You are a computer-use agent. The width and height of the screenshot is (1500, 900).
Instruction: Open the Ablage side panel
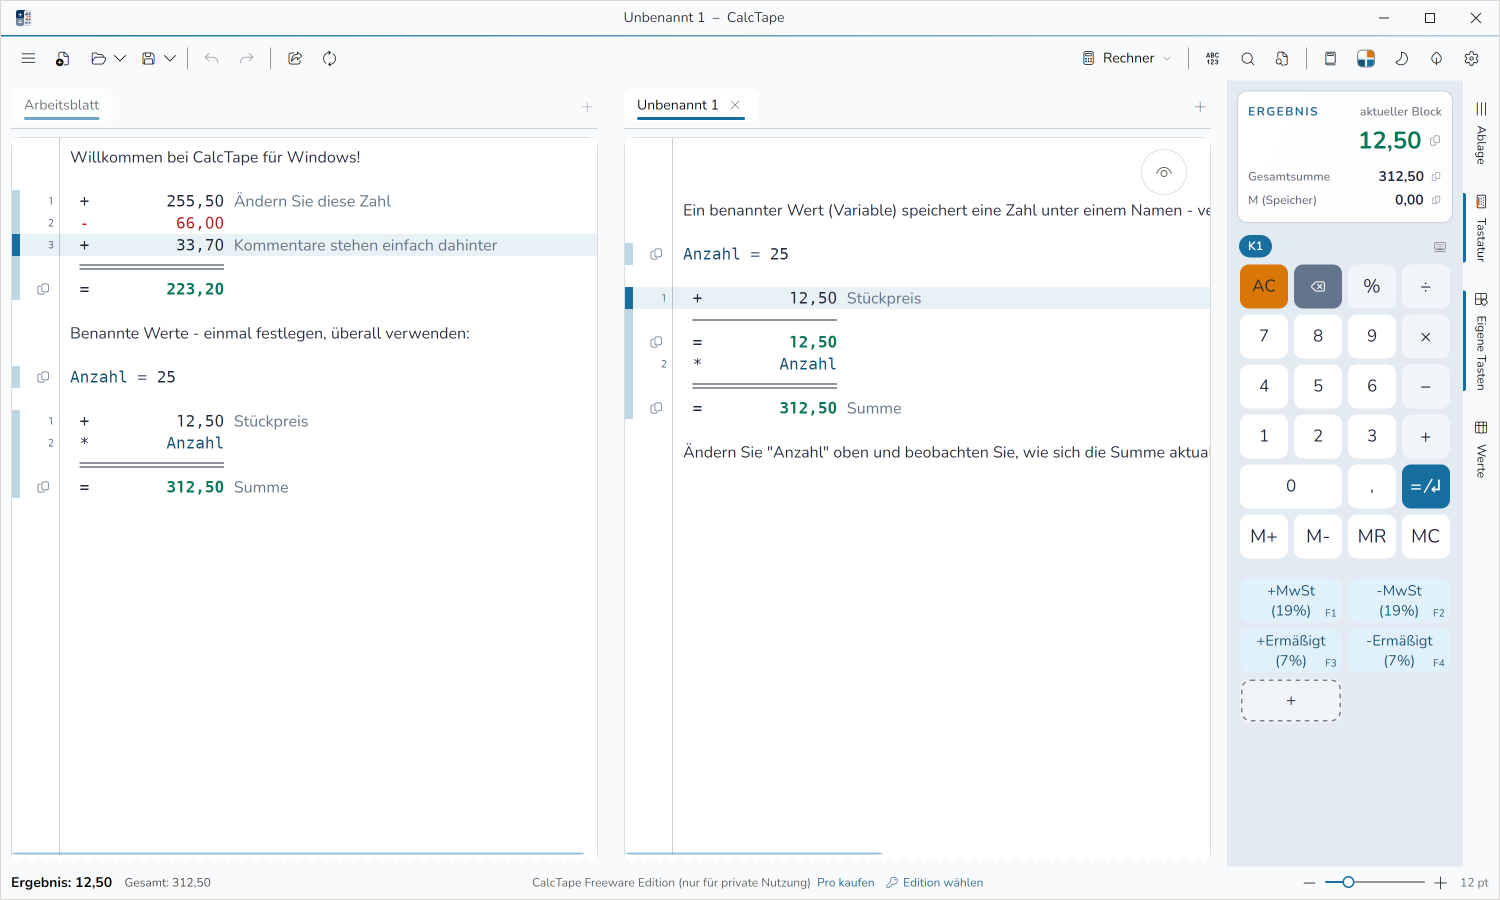point(1481,132)
